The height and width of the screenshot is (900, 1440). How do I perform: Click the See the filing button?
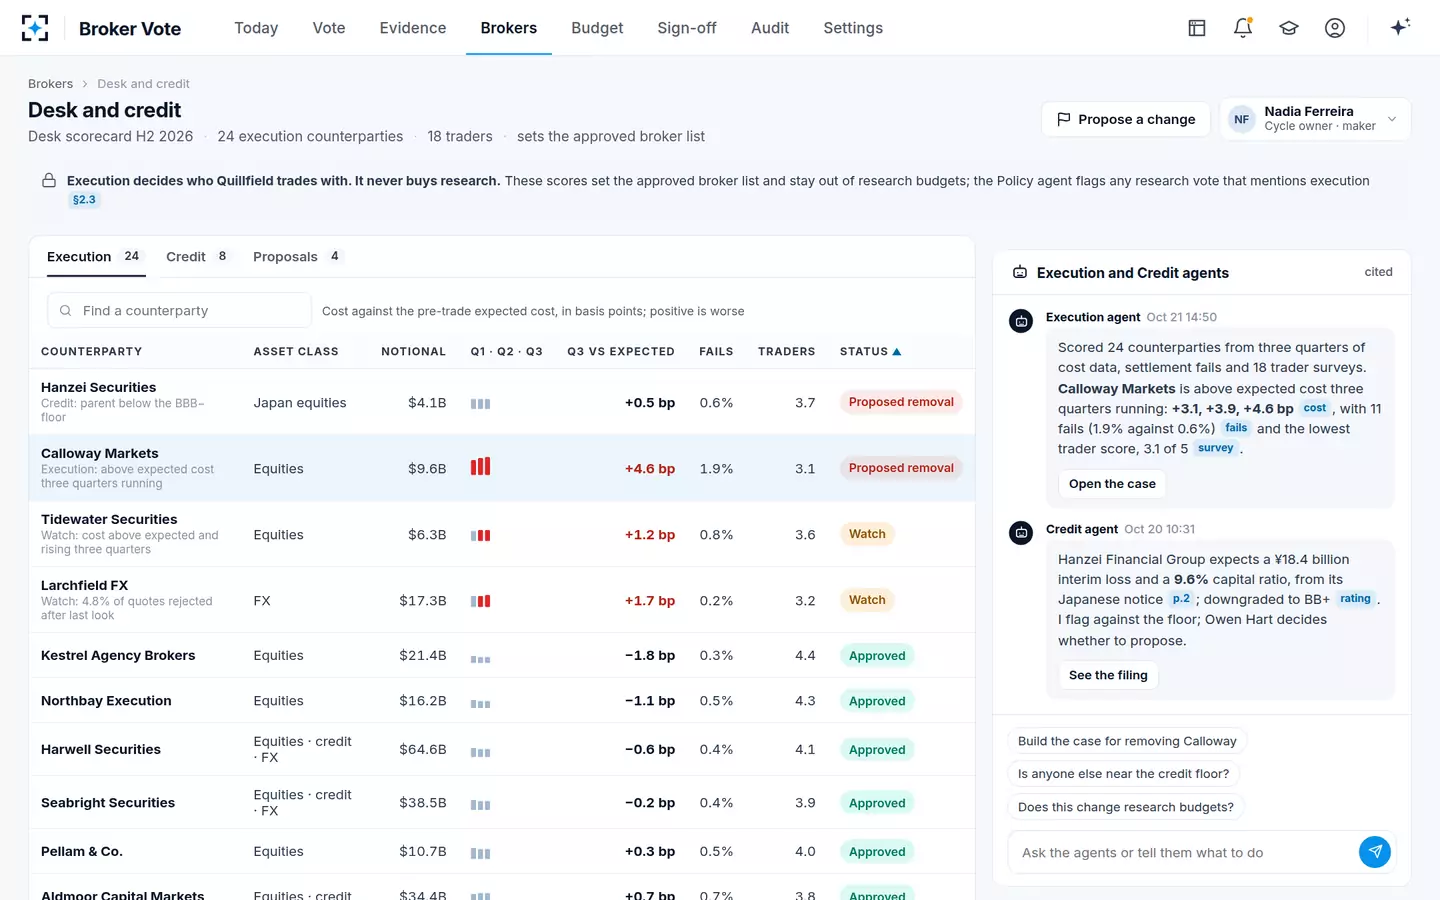point(1108,675)
